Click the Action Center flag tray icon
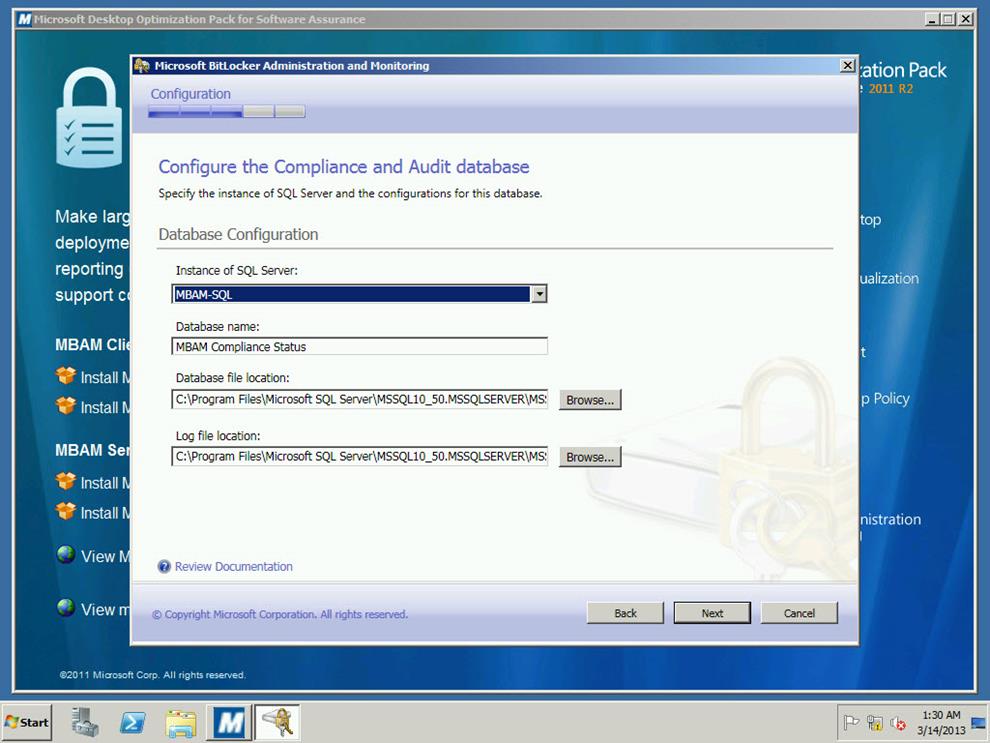 851,722
